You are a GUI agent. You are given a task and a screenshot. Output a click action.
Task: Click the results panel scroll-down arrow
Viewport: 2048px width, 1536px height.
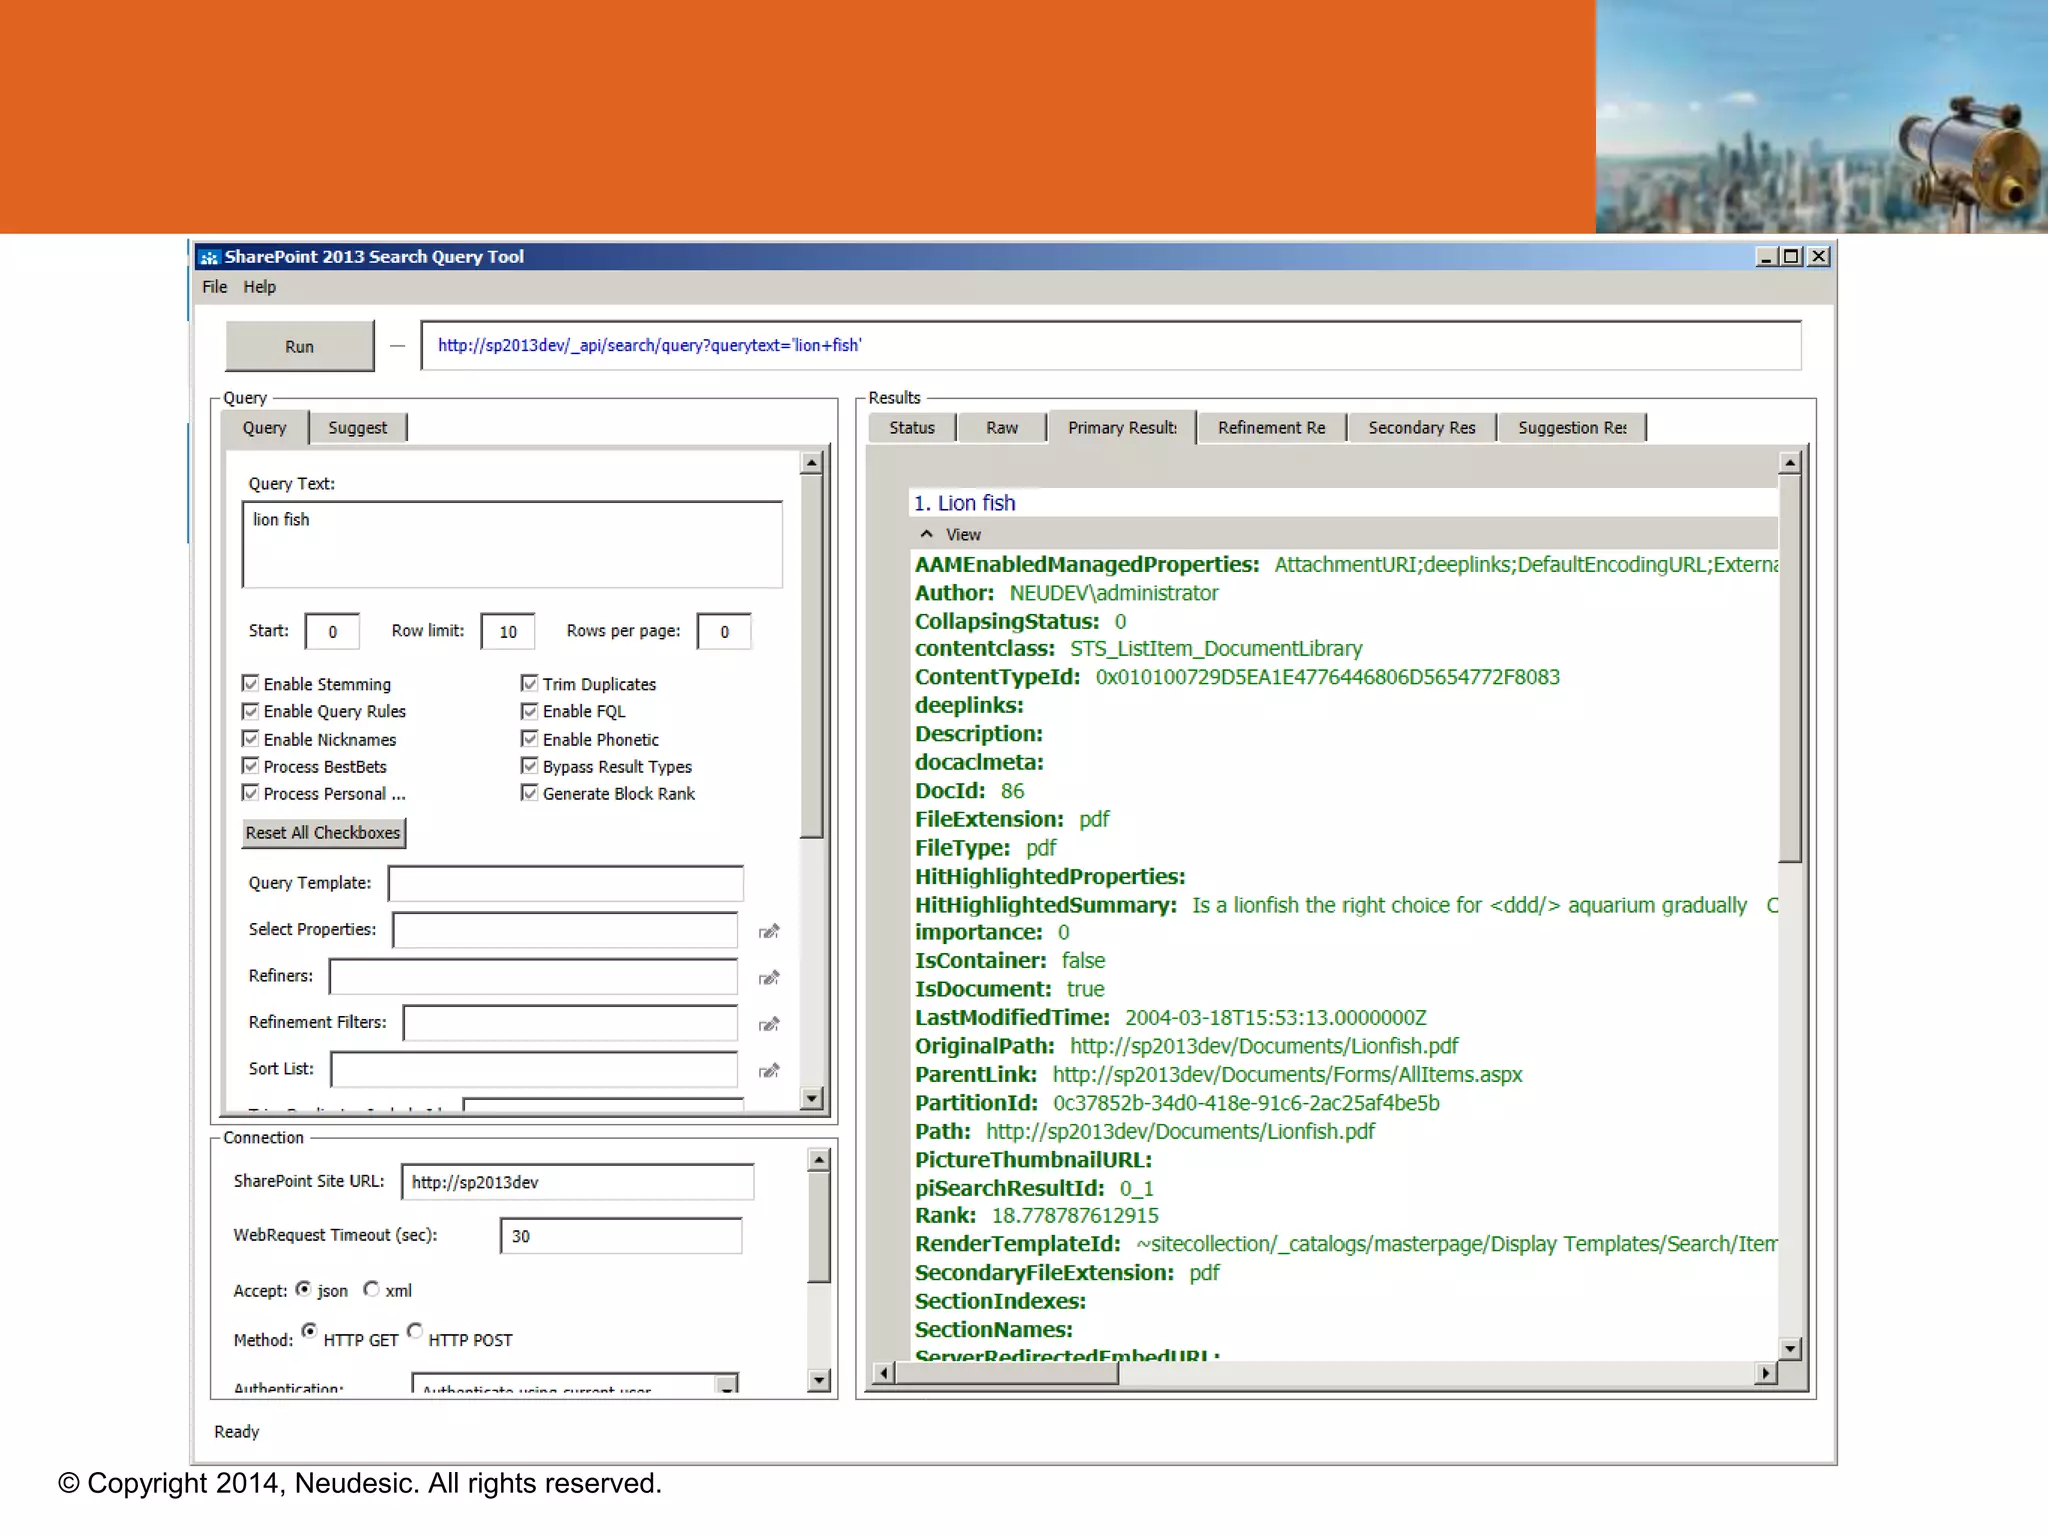1790,1348
